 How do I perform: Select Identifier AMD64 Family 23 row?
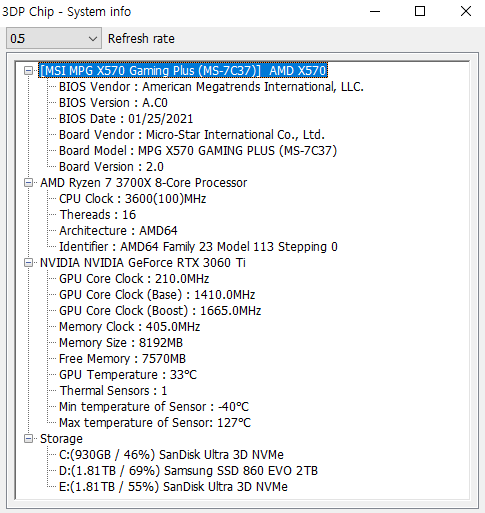click(198, 247)
